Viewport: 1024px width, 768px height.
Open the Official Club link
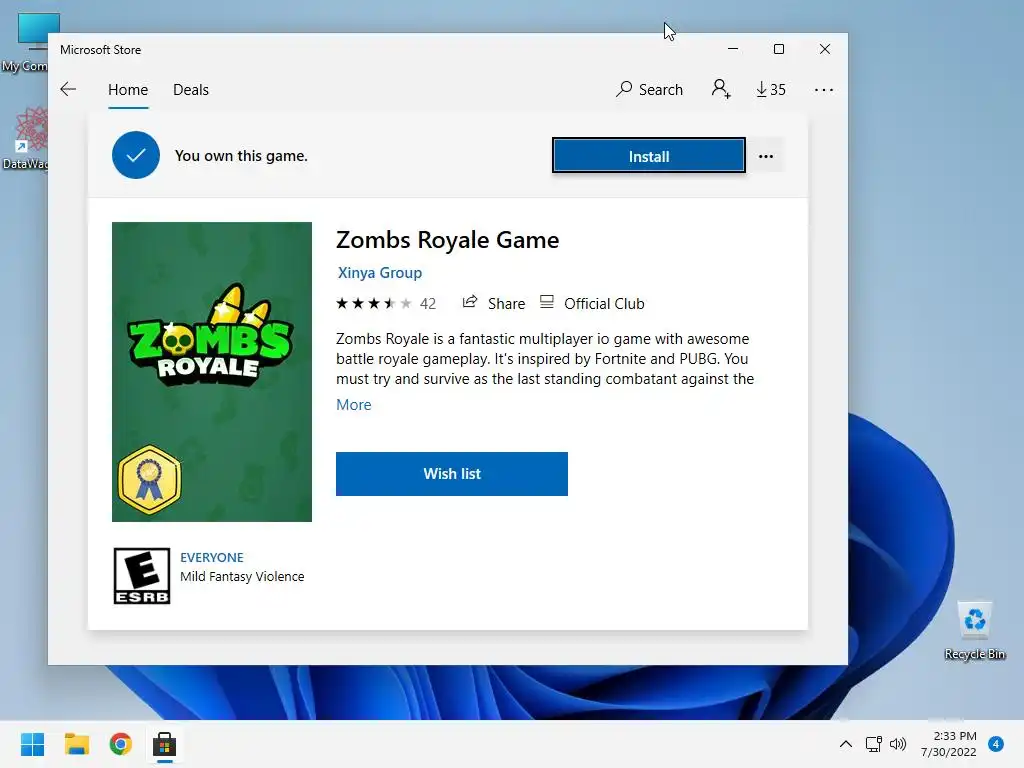click(x=592, y=303)
